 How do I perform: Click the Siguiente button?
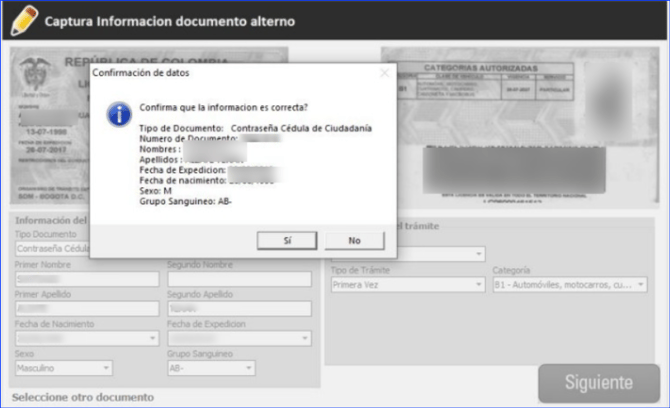point(599,383)
